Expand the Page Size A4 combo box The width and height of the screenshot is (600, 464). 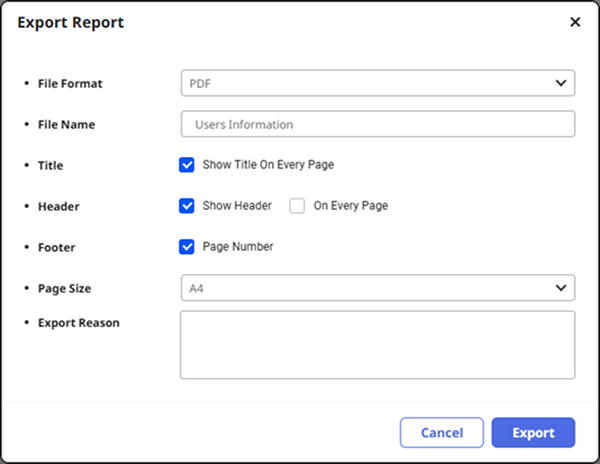(x=370, y=288)
